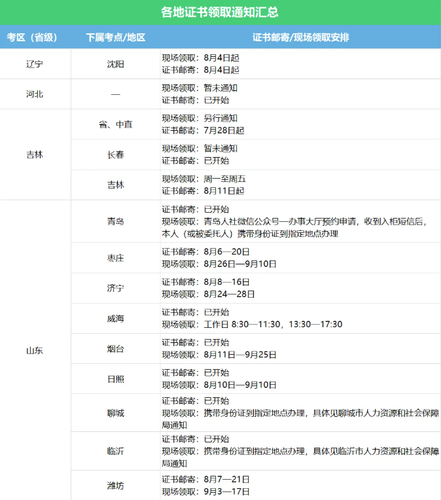Click the province cell 山东
Viewport: 441px width, 500px height.
pyautogui.click(x=35, y=351)
